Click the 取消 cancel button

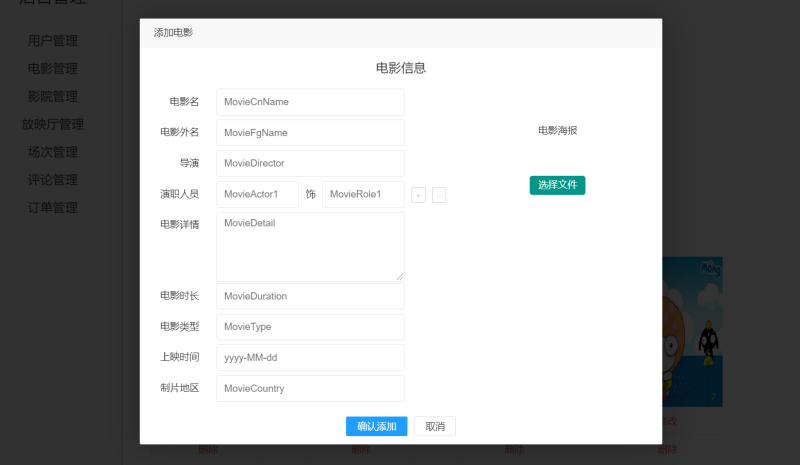pyautogui.click(x=435, y=426)
